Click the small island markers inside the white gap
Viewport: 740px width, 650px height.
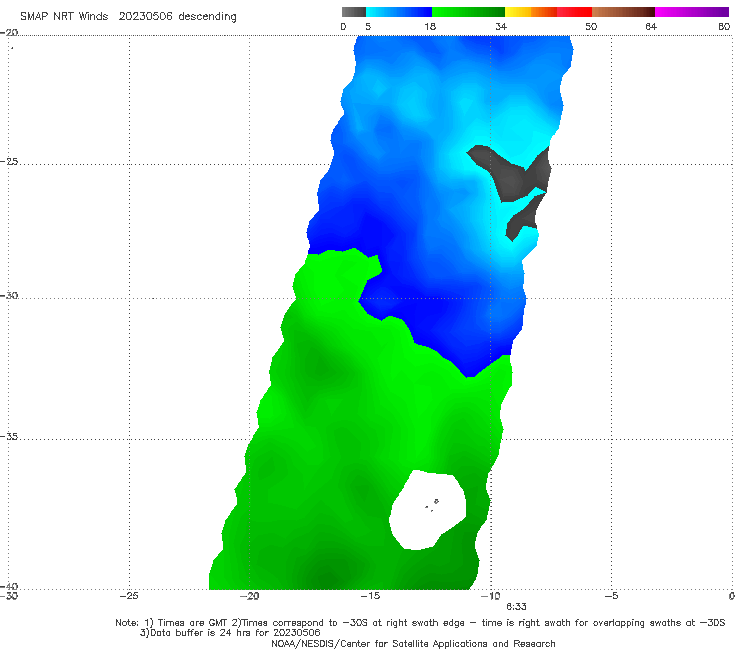coord(432,506)
